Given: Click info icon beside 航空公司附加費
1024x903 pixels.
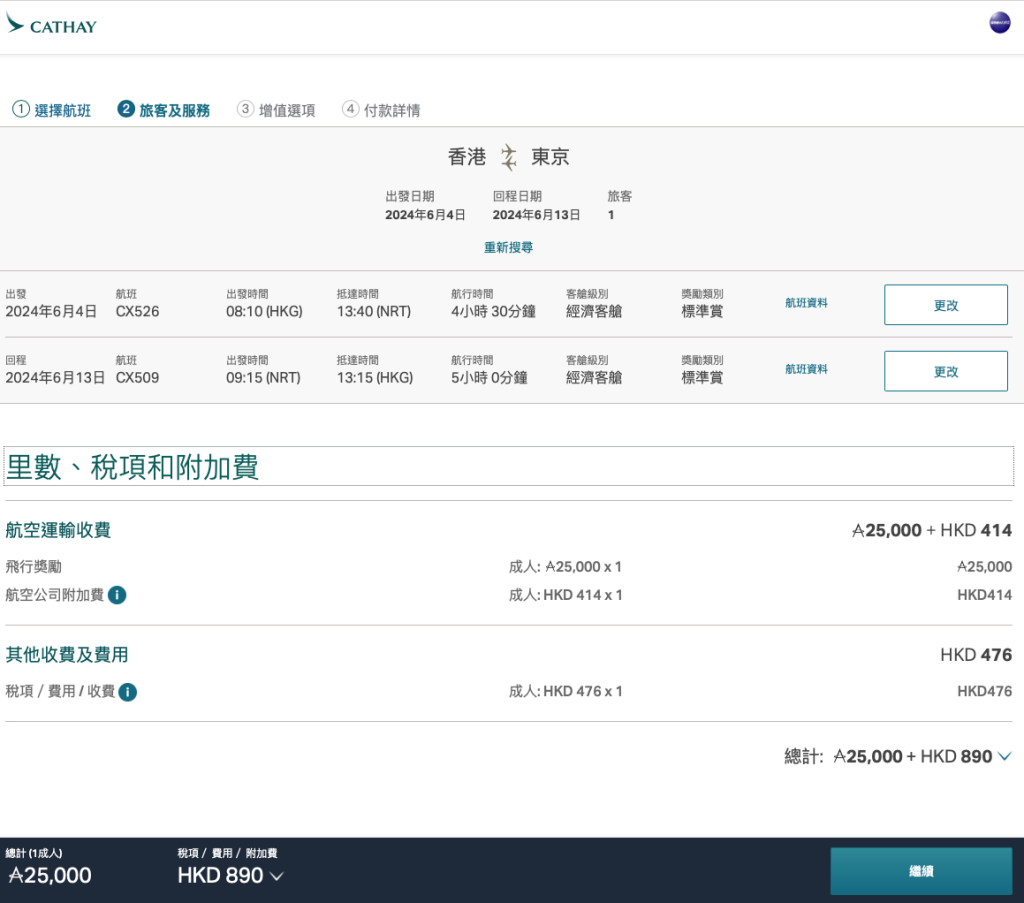Looking at the screenshot, I should tap(117, 595).
